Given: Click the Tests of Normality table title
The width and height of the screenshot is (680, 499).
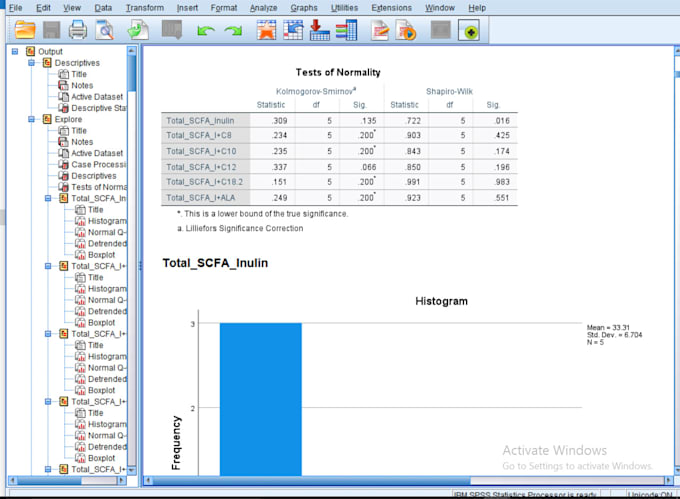Looking at the screenshot, I should pyautogui.click(x=338, y=72).
